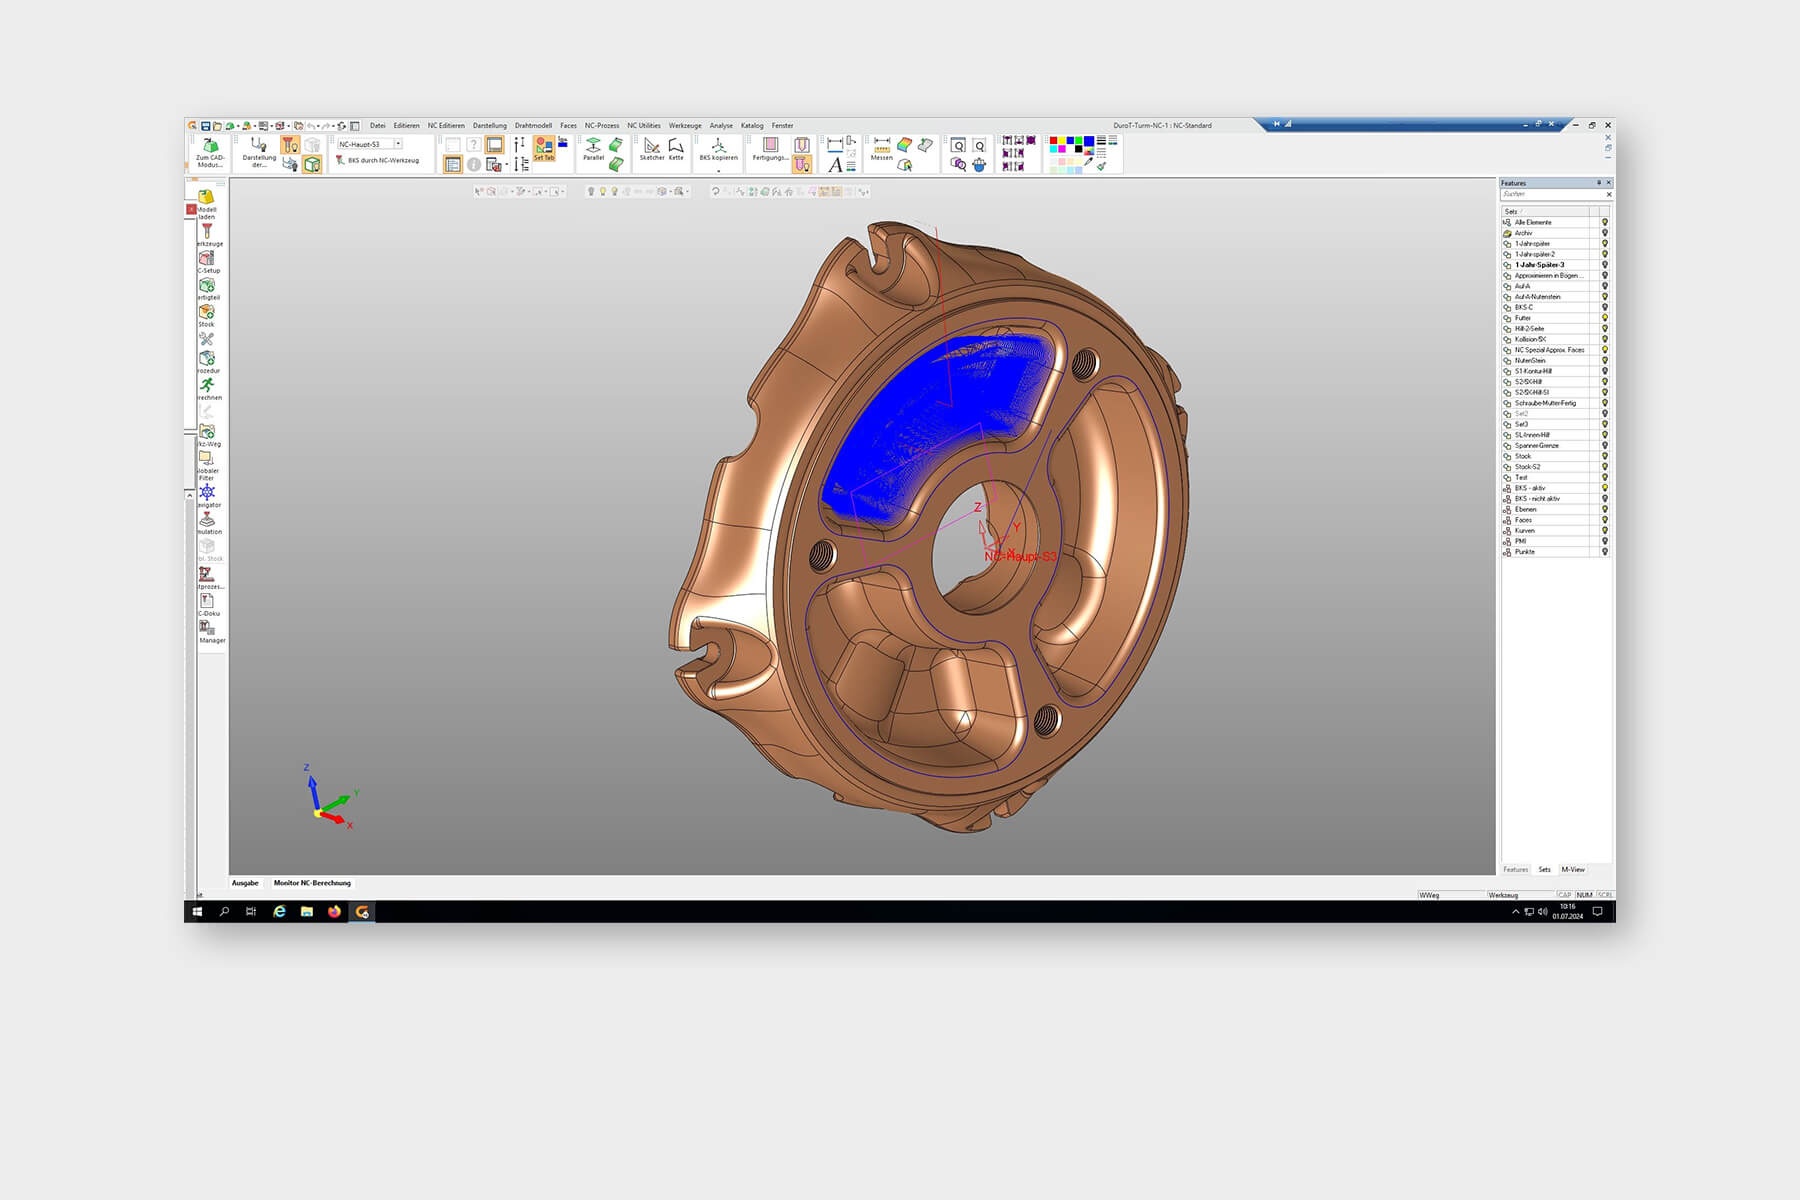The image size is (1800, 1200).
Task: Pick the yellow color swatch
Action: tap(1061, 141)
